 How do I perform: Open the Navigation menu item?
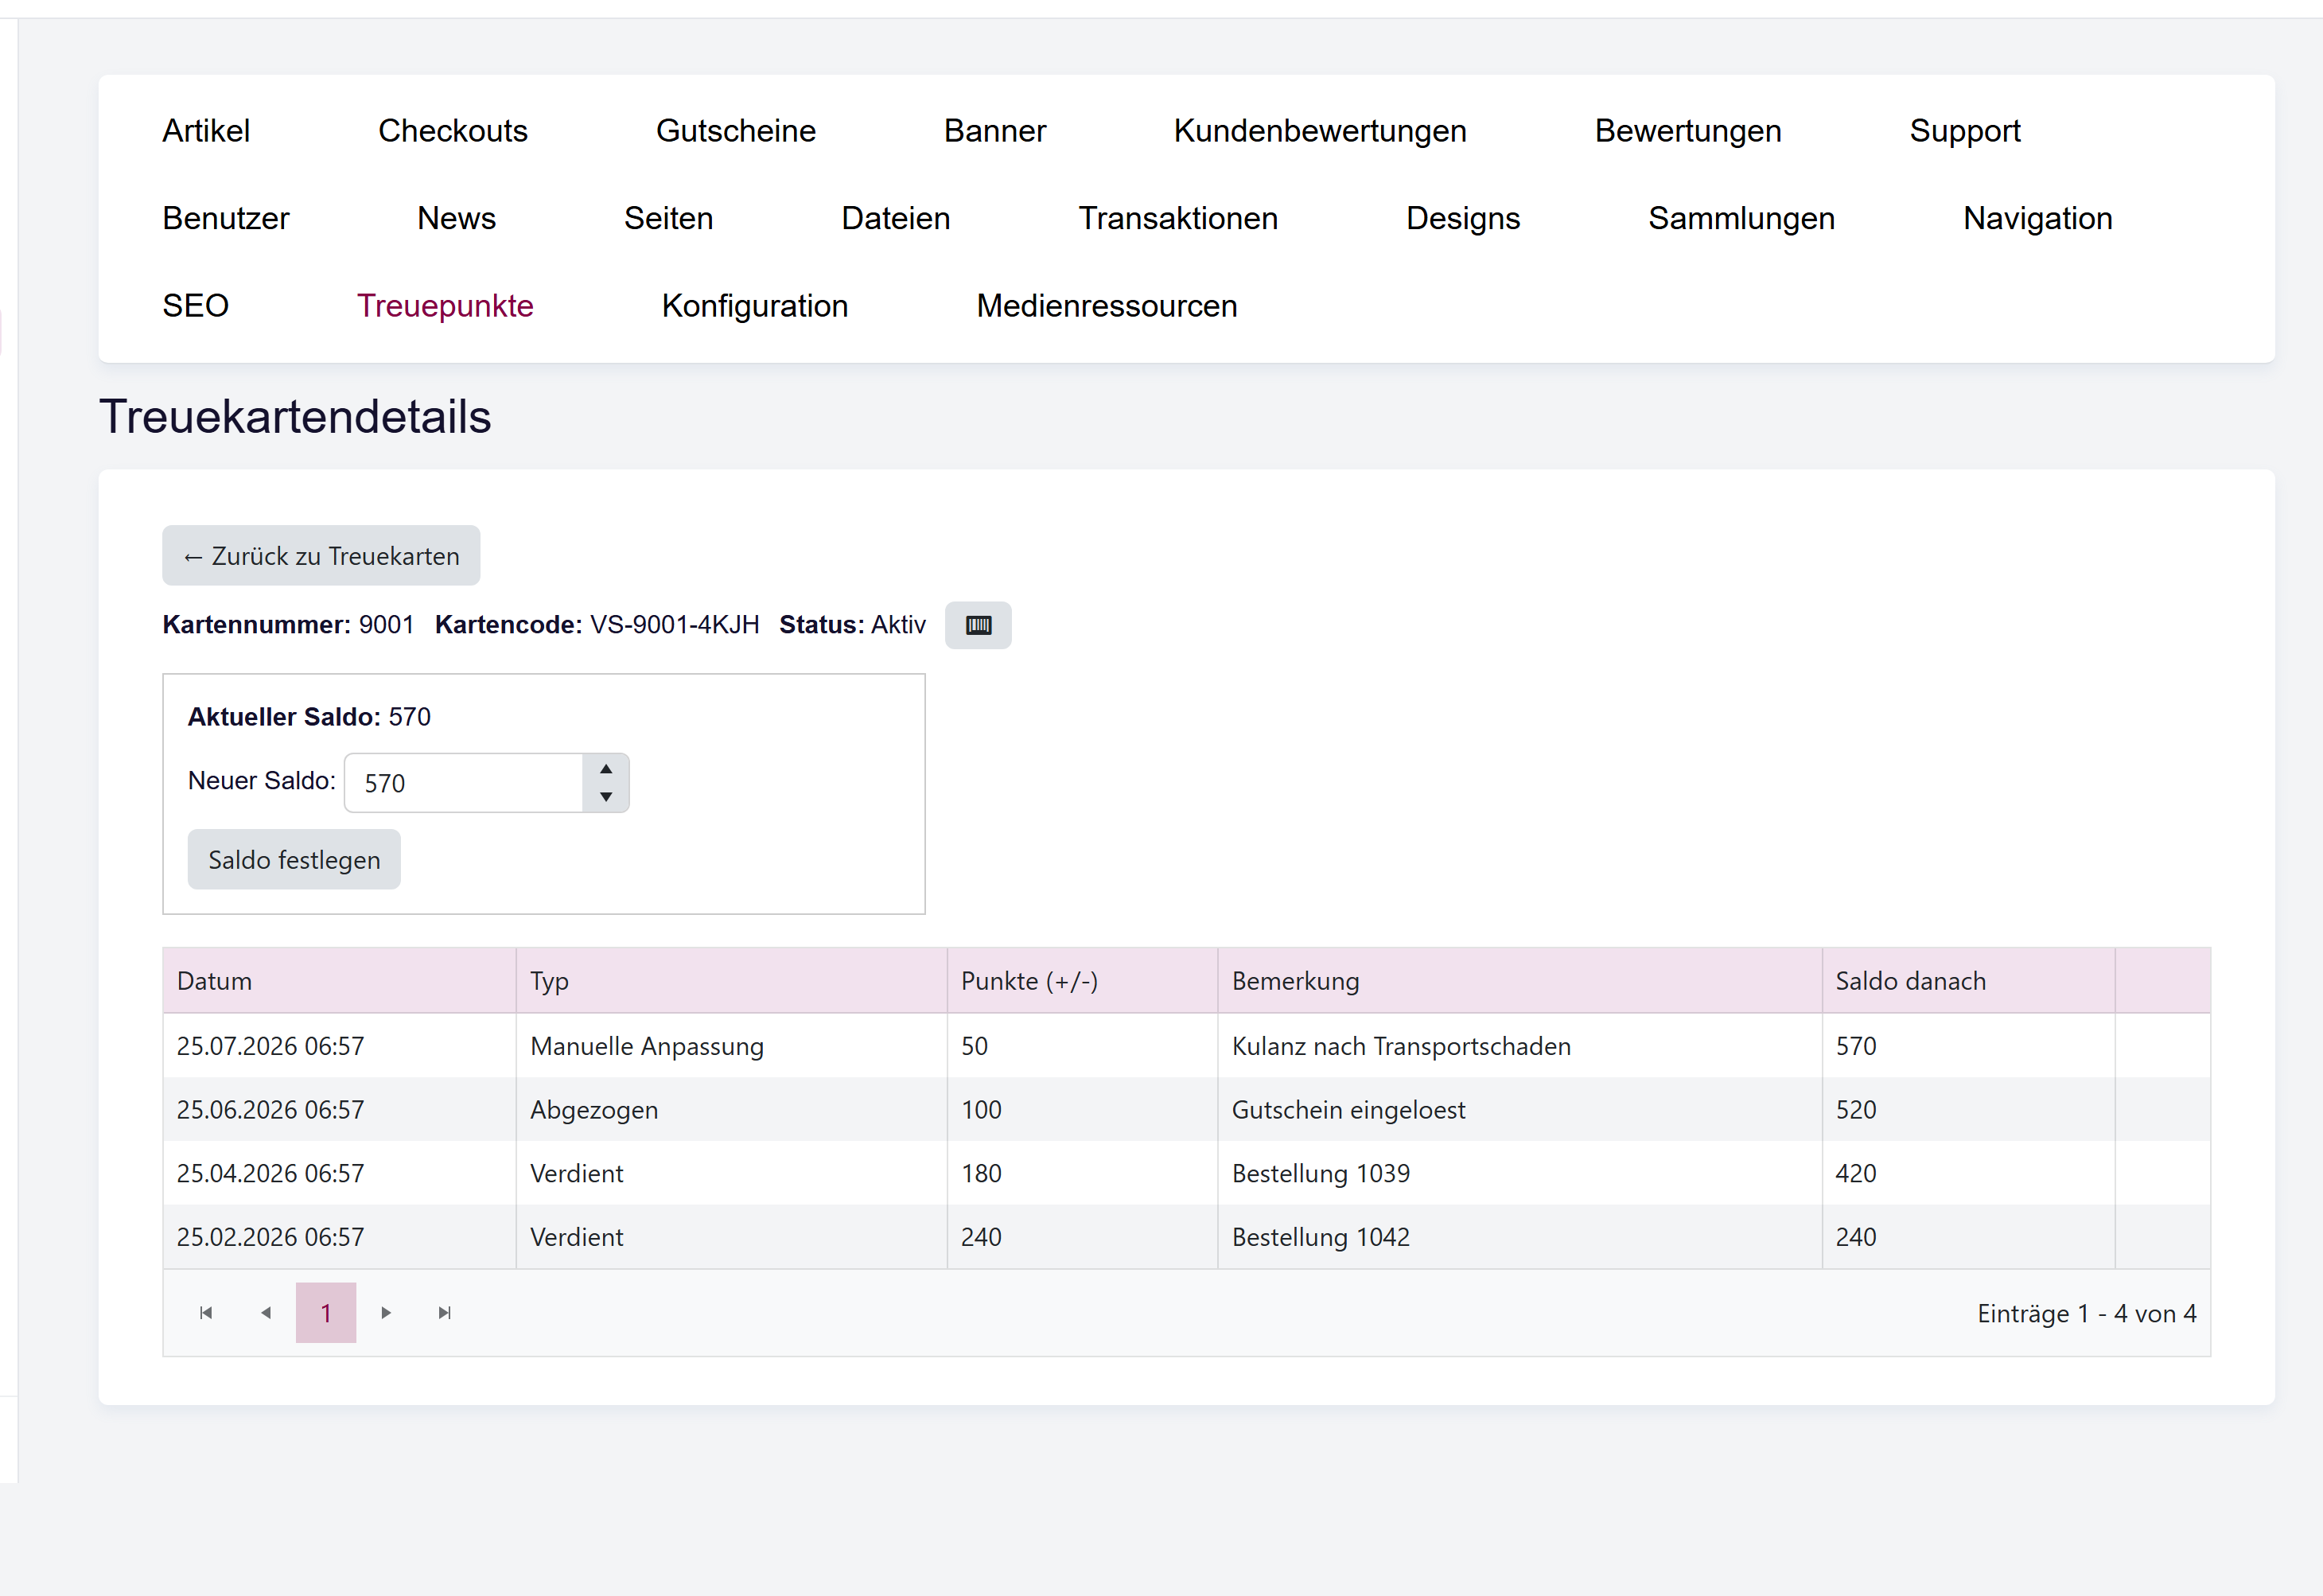tap(2038, 218)
